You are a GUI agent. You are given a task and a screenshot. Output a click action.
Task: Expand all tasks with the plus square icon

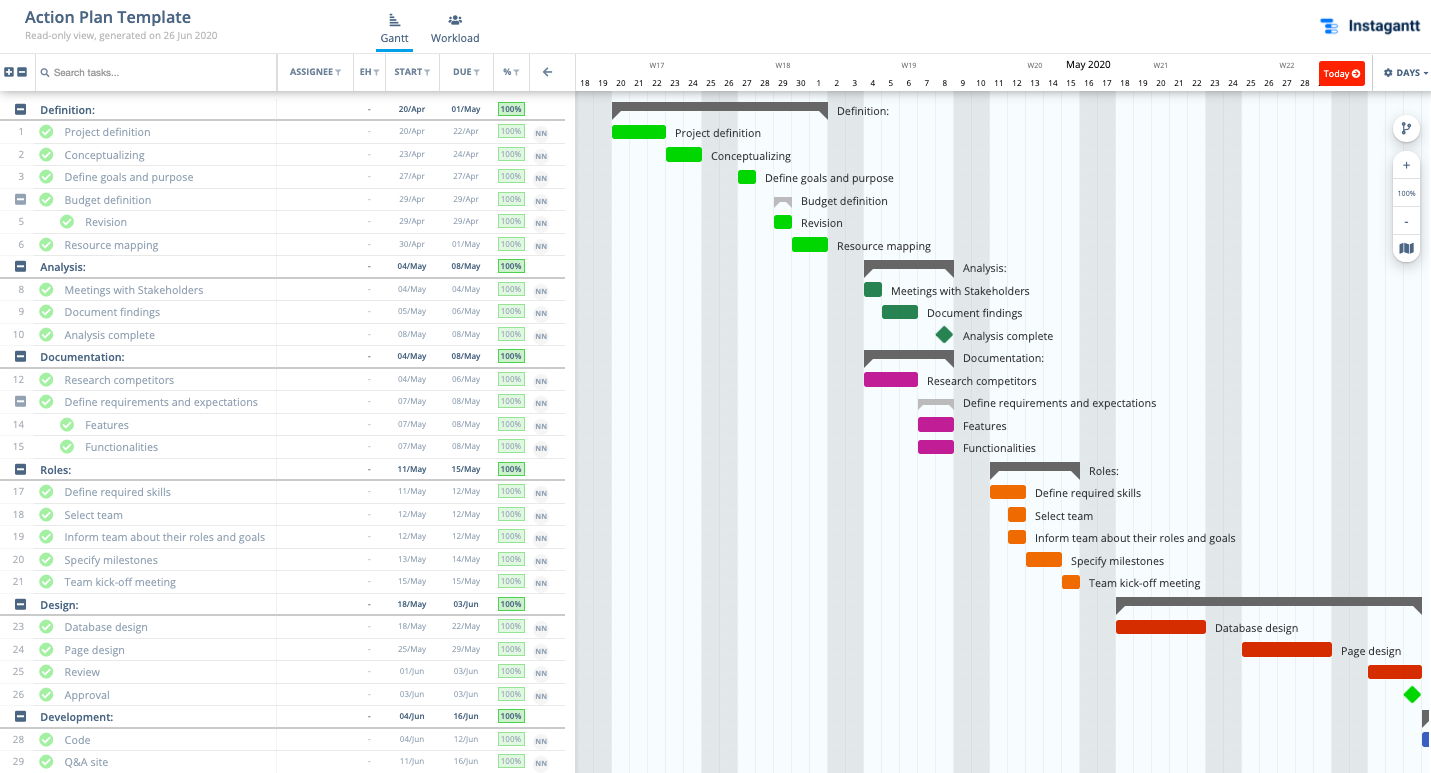[x=11, y=73]
